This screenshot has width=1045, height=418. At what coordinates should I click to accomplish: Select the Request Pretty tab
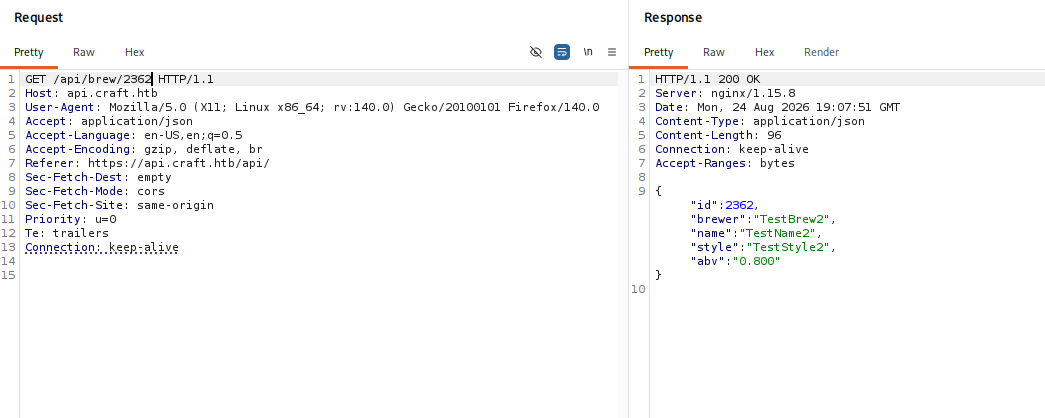tap(29, 52)
